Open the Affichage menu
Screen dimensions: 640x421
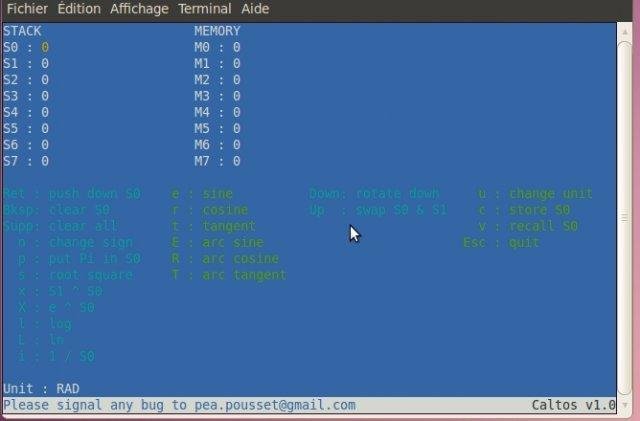point(139,9)
